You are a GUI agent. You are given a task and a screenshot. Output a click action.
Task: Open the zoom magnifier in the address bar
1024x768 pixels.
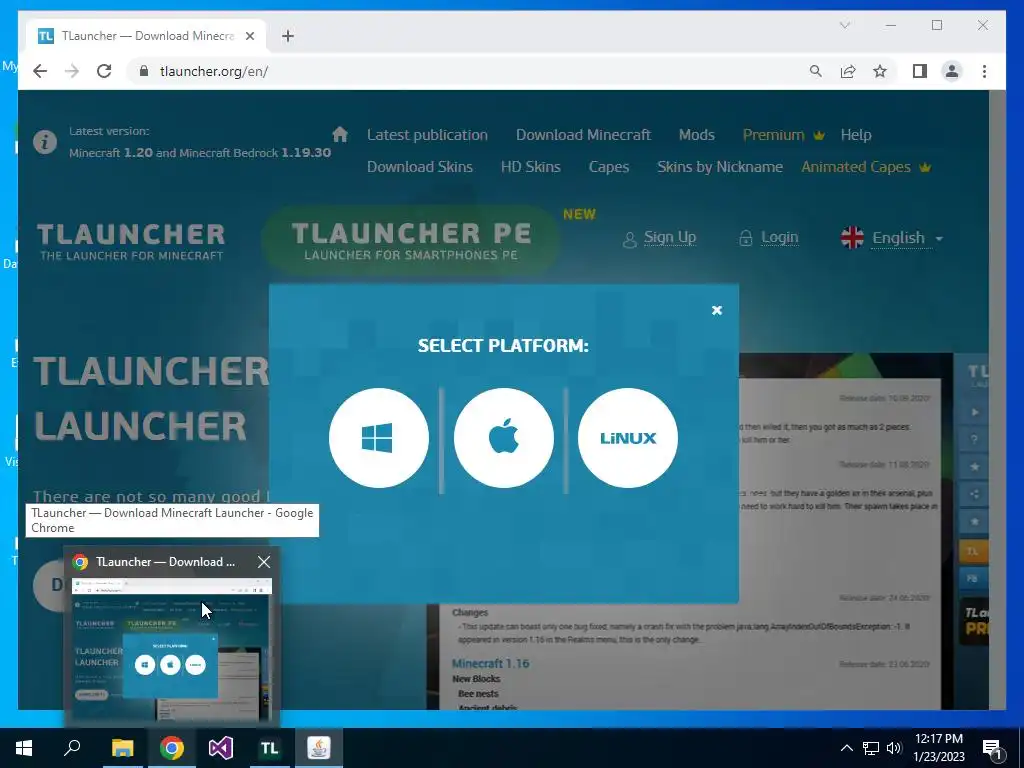coord(816,71)
